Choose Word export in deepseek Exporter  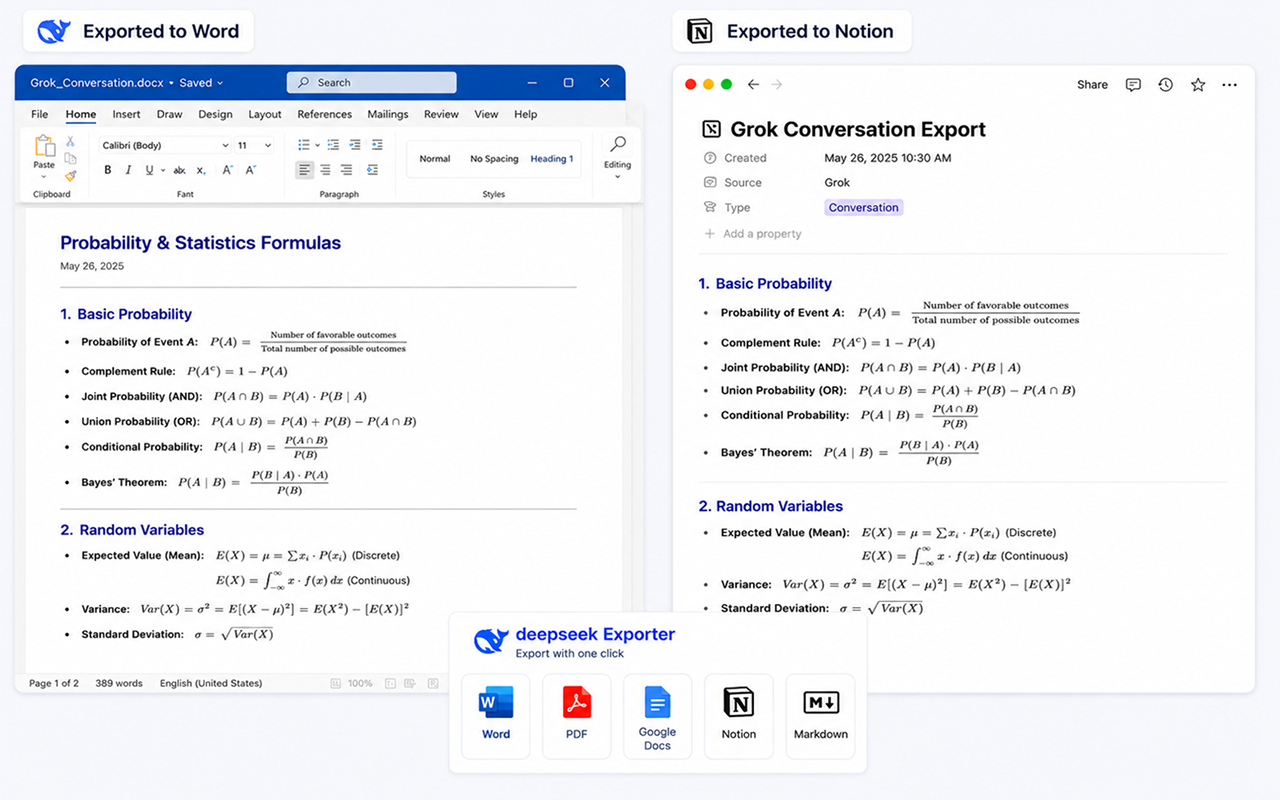coord(496,715)
